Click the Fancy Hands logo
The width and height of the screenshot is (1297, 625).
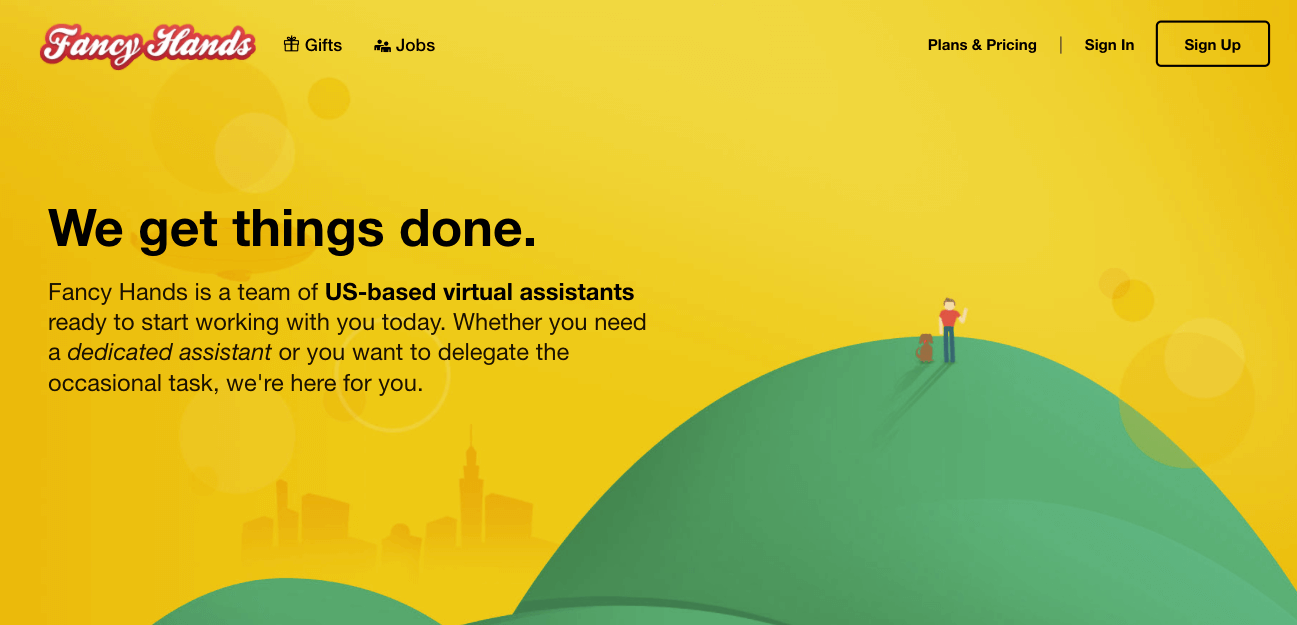(148, 45)
